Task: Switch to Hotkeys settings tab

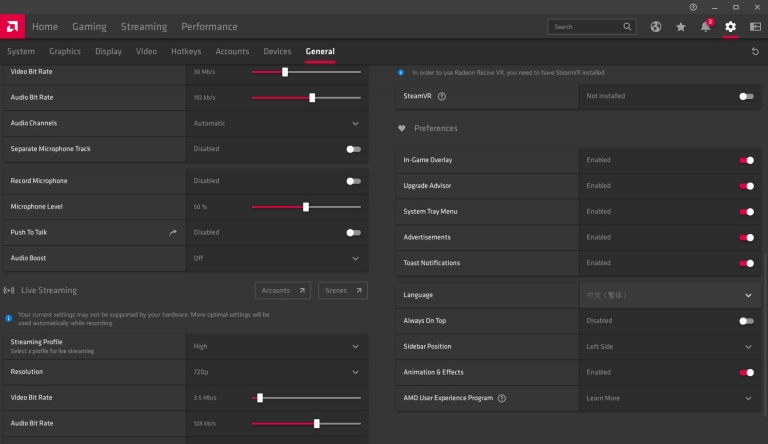Action: [x=186, y=51]
